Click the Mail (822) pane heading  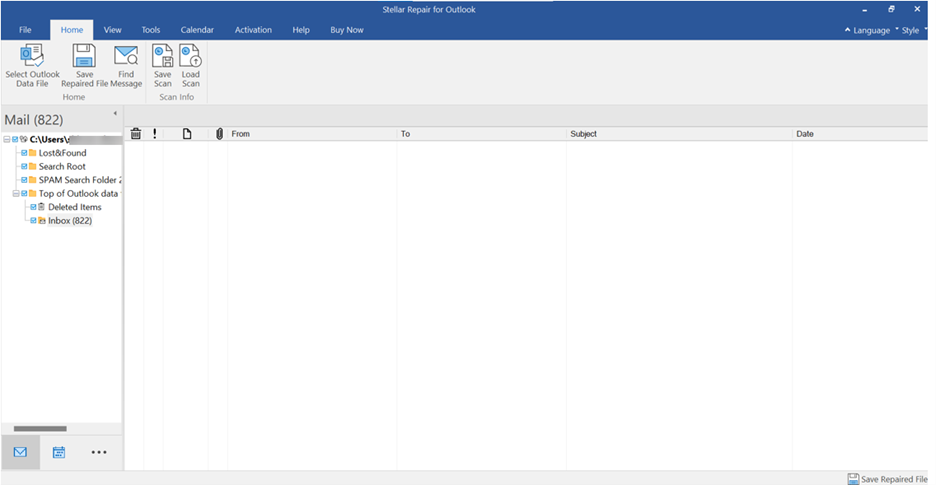33,120
